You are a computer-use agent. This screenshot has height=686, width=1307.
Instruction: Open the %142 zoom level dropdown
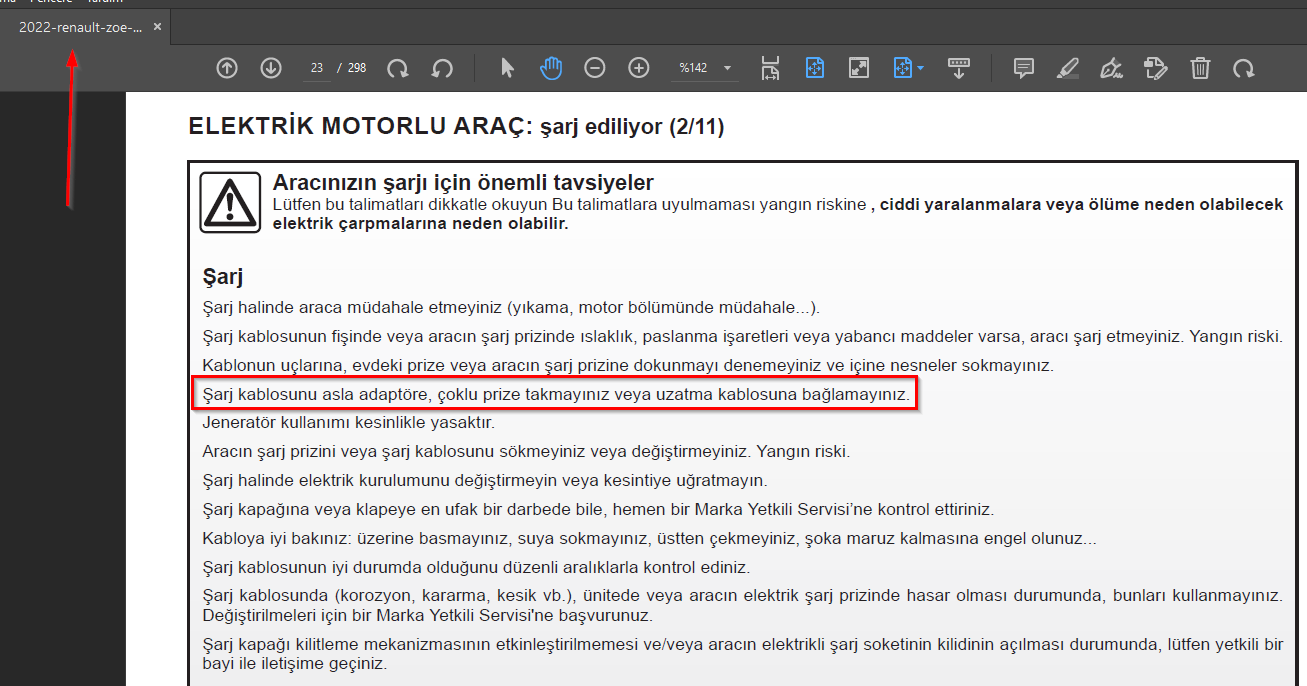click(727, 68)
